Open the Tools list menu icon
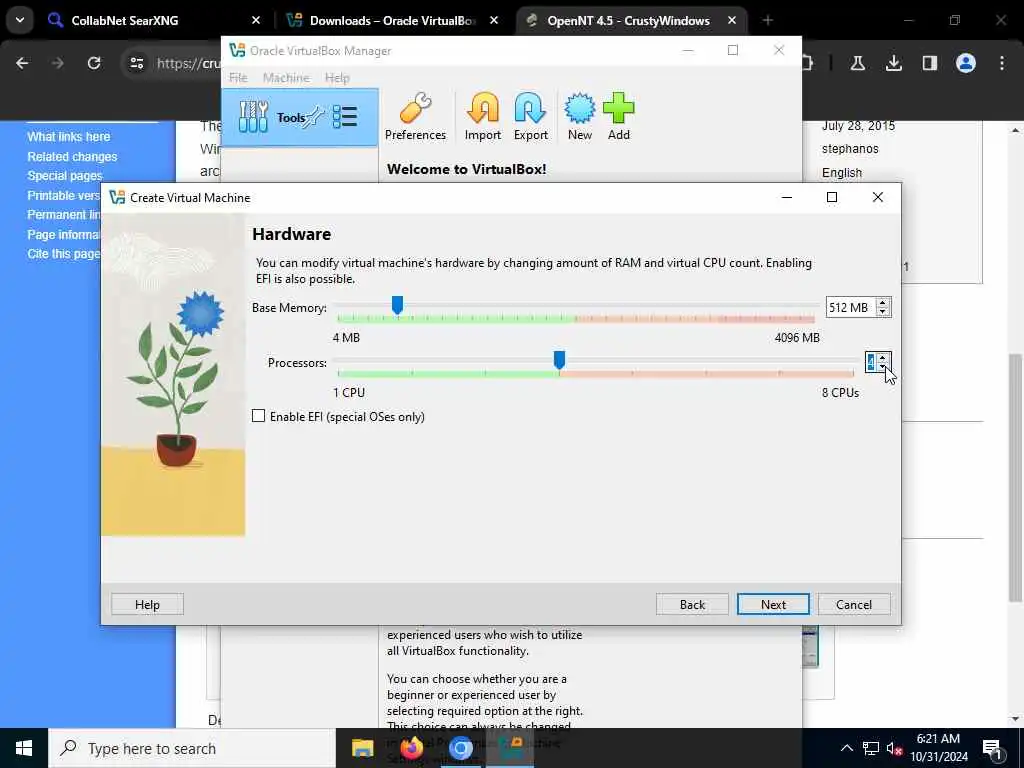 pyautogui.click(x=345, y=117)
